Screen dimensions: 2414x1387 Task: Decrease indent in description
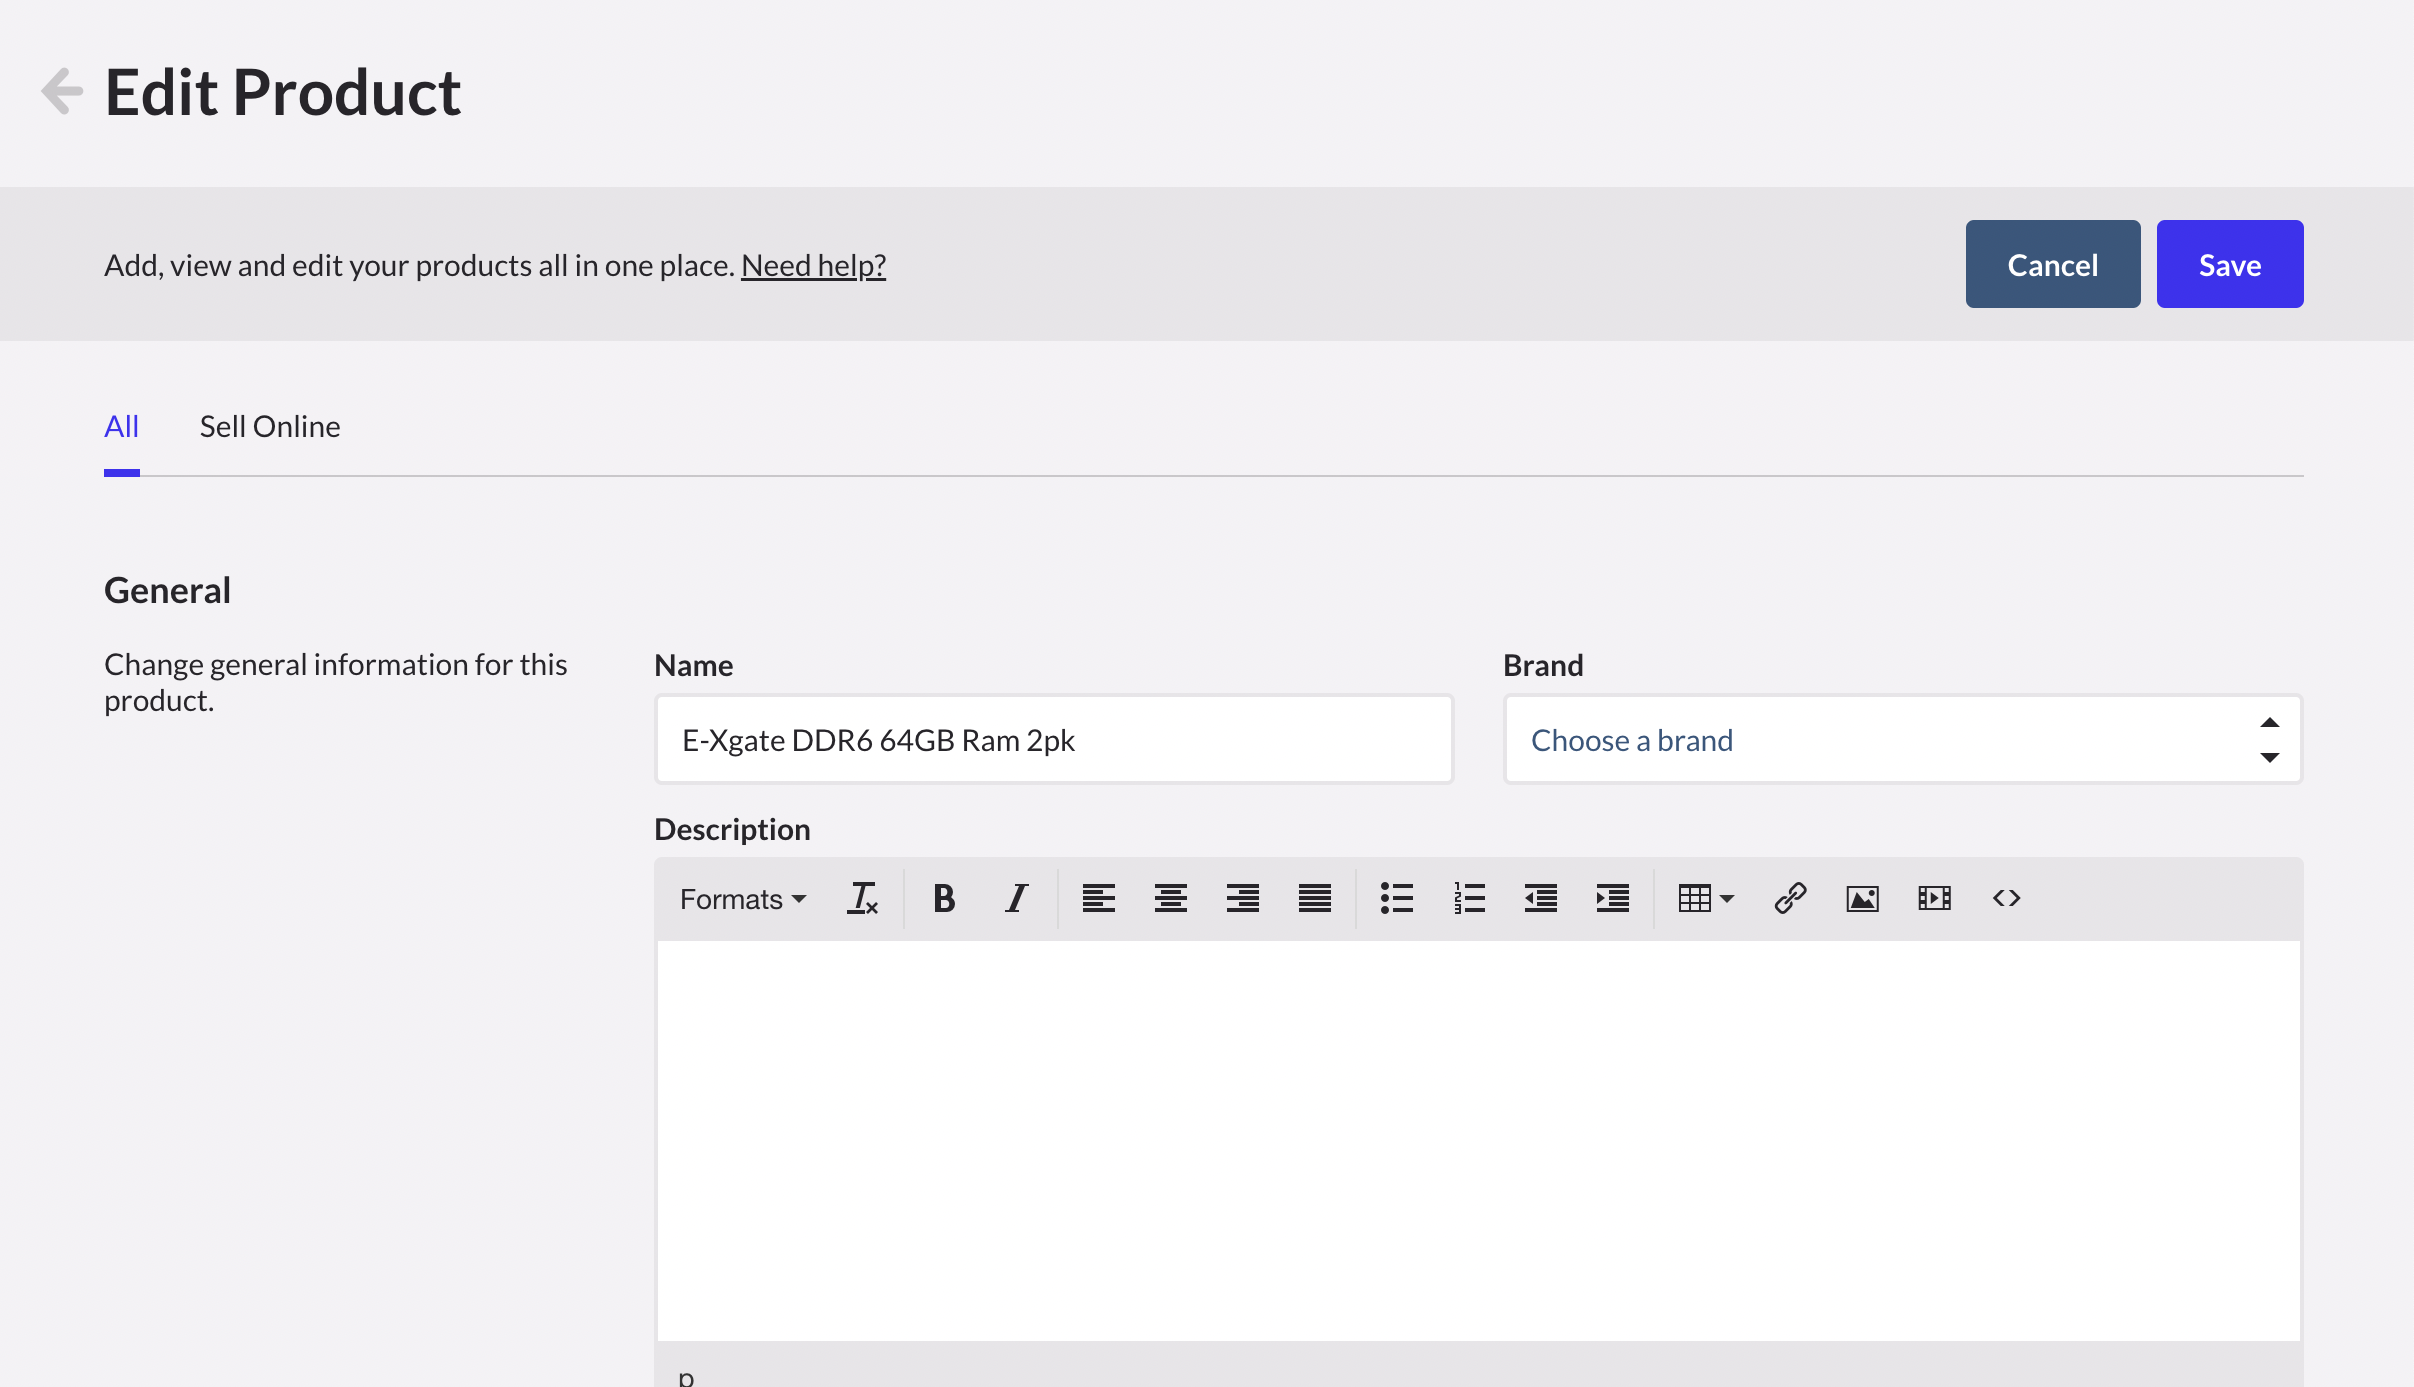[1540, 898]
